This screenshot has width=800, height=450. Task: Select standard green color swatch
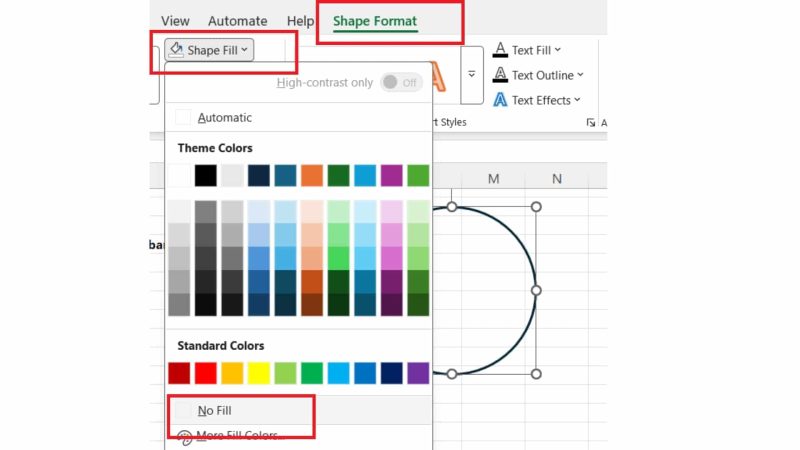[x=312, y=373]
